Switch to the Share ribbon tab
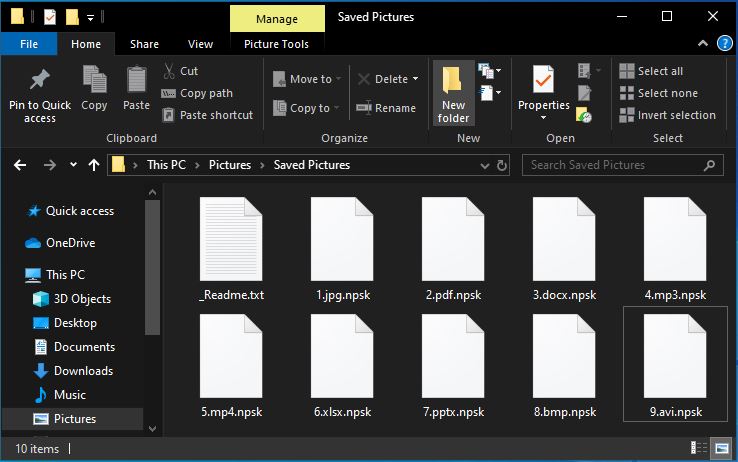 coord(144,44)
